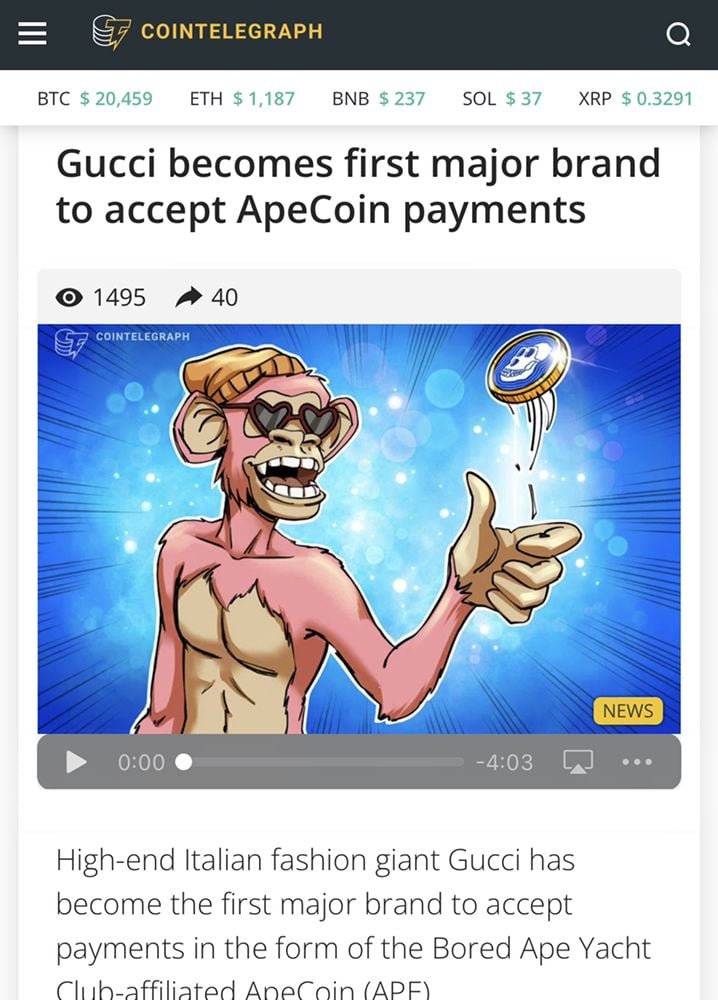718x1000 pixels.
Task: Select the ETH price ticker
Action: click(242, 98)
